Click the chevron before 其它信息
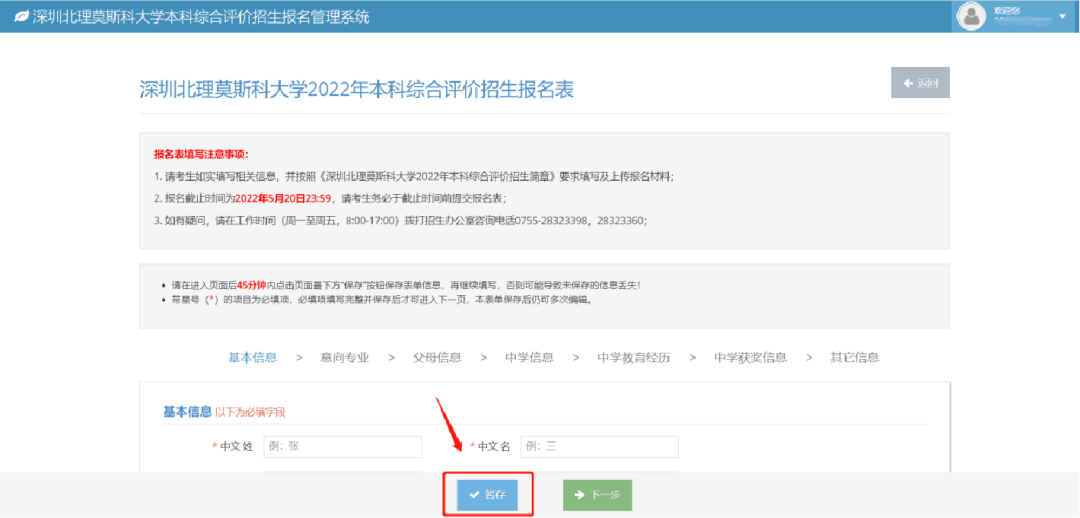This screenshot has height=518, width=1080. pyautogui.click(x=809, y=357)
